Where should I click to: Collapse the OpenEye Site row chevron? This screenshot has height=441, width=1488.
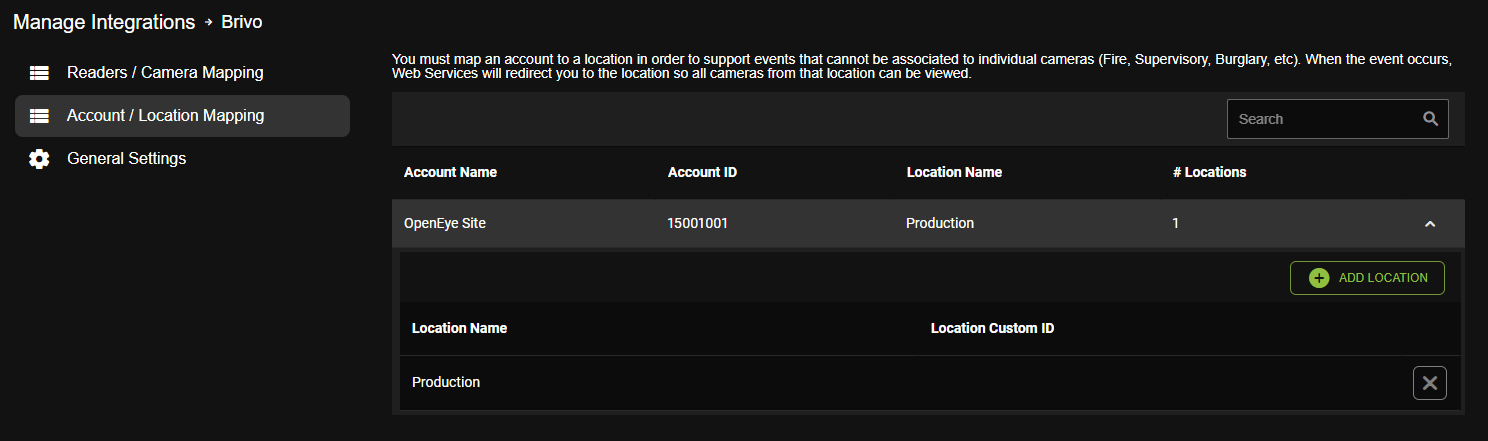point(1430,224)
